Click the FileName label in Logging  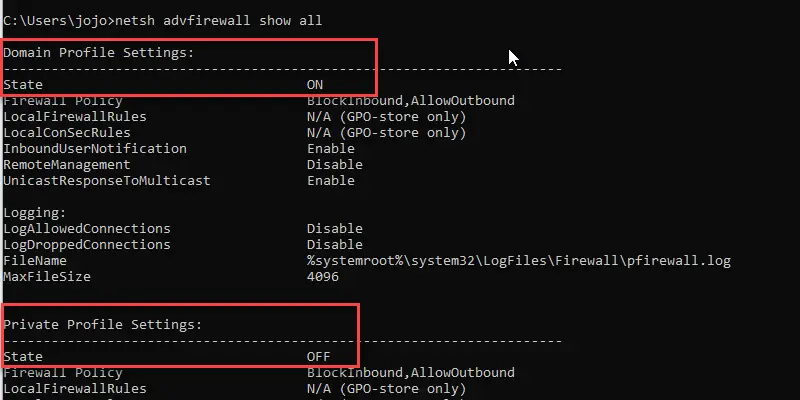[x=35, y=261]
